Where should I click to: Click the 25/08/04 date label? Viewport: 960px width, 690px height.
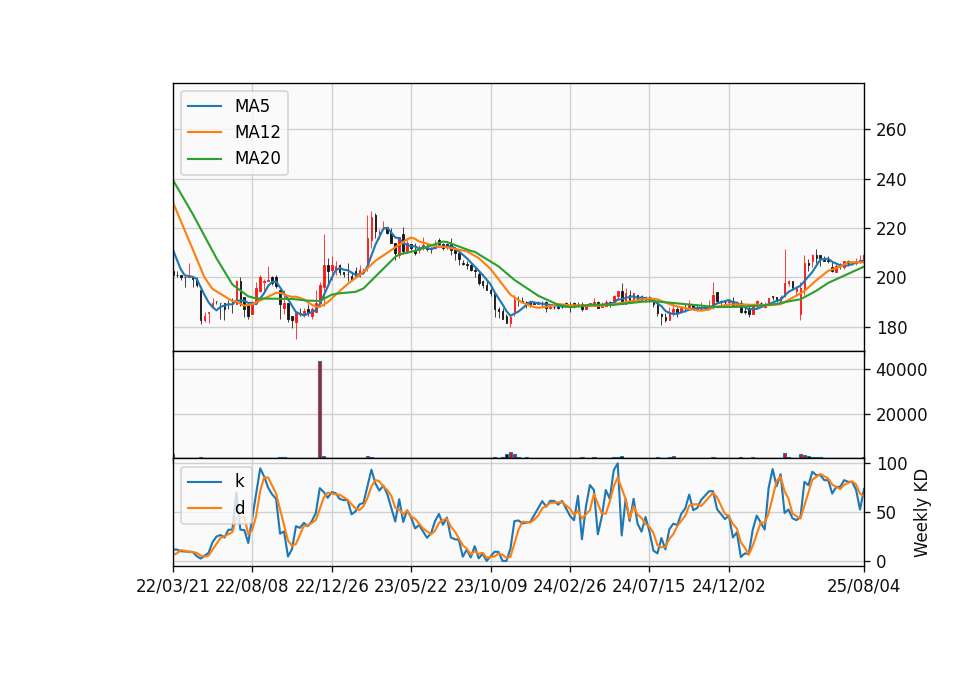coord(864,586)
